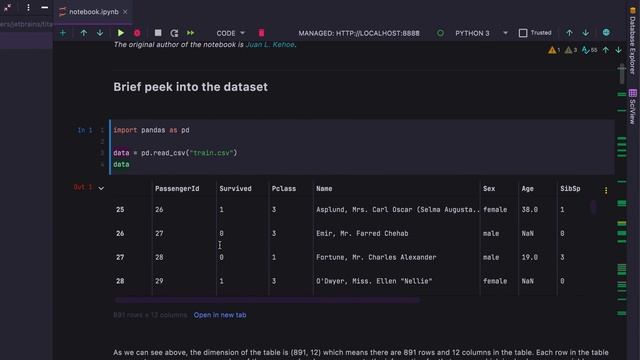This screenshot has width=640, height=360.
Task: Follow the Juan L. Kehoe author link
Action: pyautogui.click(x=270, y=44)
